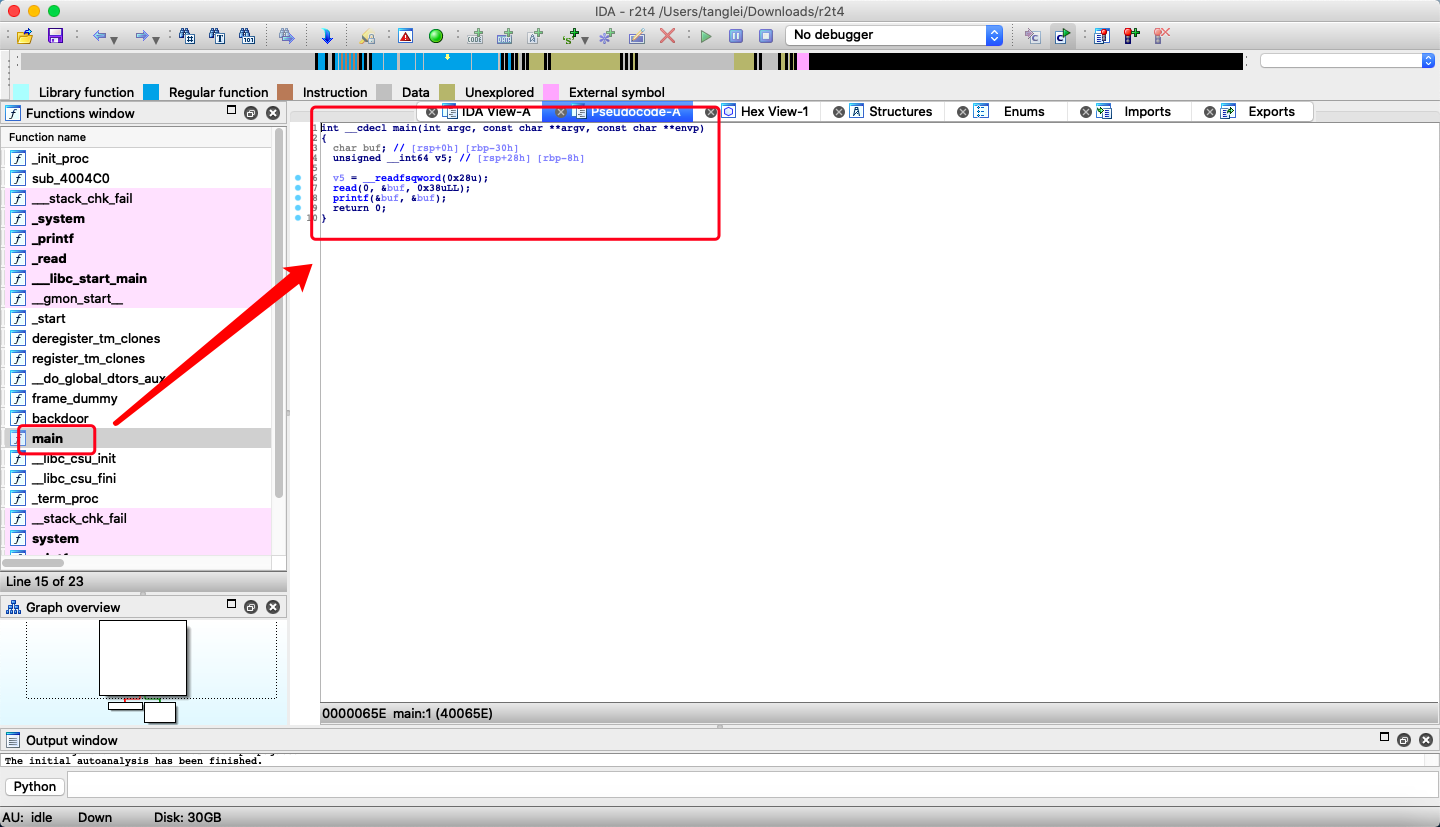Image resolution: width=1440 pixels, height=827 pixels.
Task: Click the pencil edit toolbar icon
Action: (637, 36)
